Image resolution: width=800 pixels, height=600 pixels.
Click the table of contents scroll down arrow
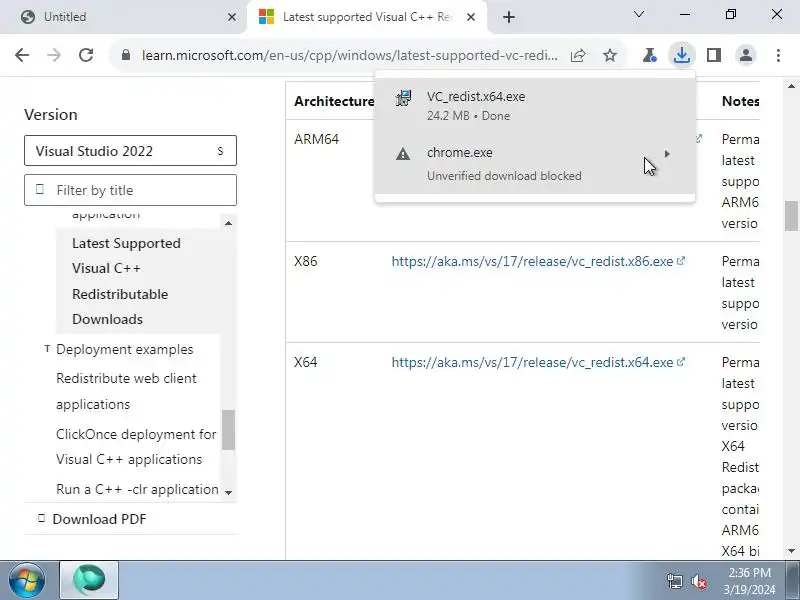click(228, 492)
